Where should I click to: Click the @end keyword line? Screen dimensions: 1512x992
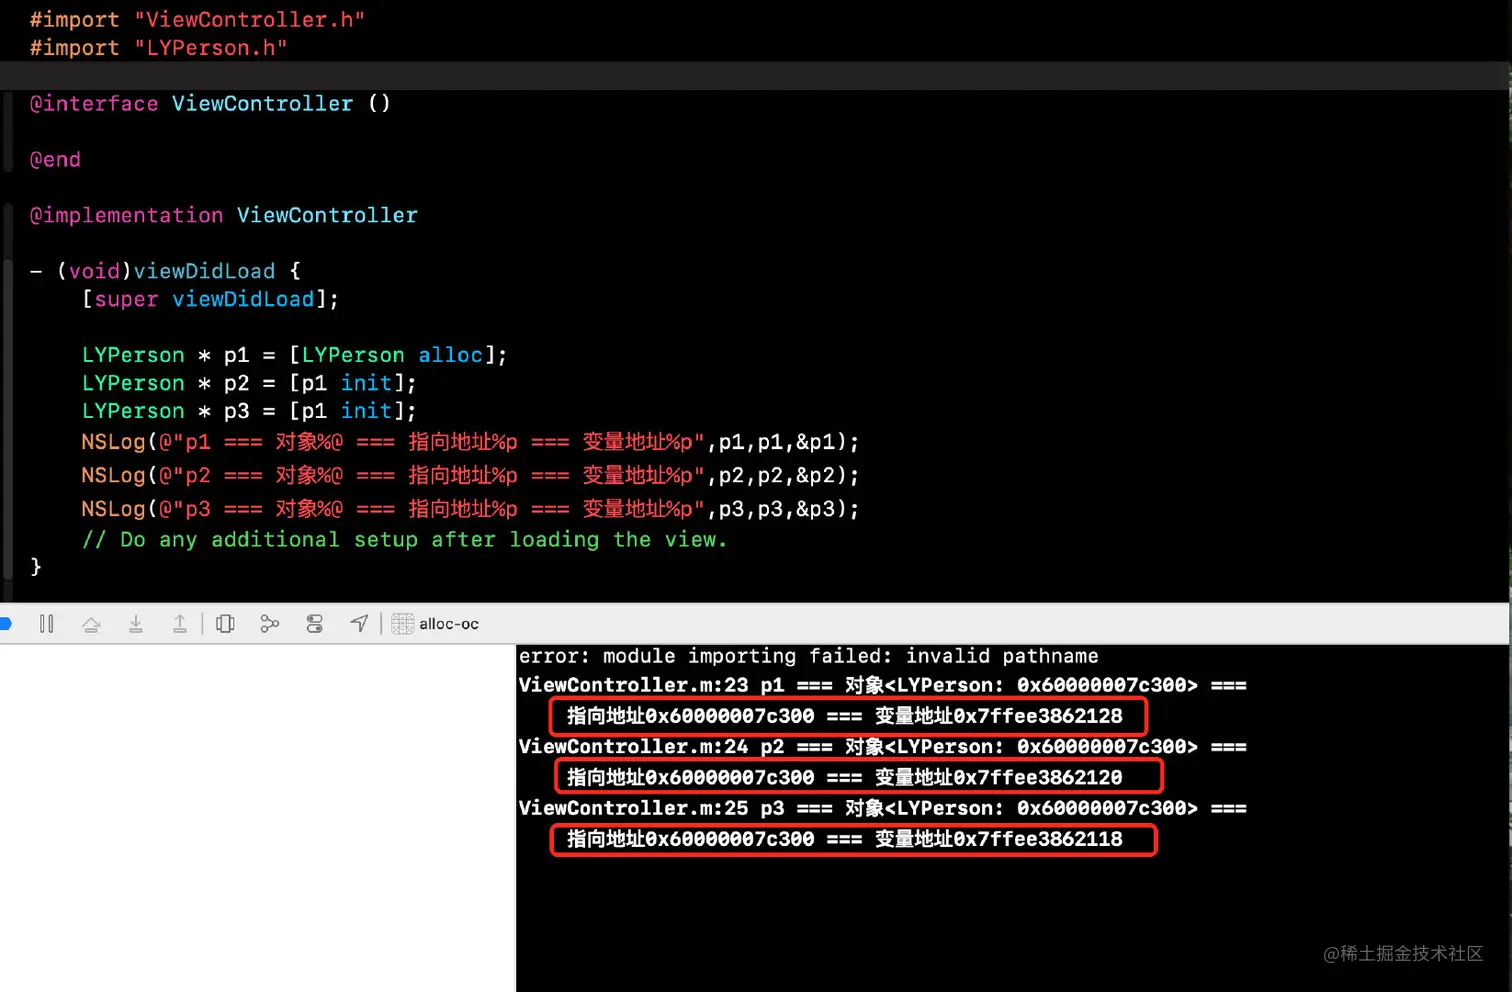pyautogui.click(x=55, y=160)
